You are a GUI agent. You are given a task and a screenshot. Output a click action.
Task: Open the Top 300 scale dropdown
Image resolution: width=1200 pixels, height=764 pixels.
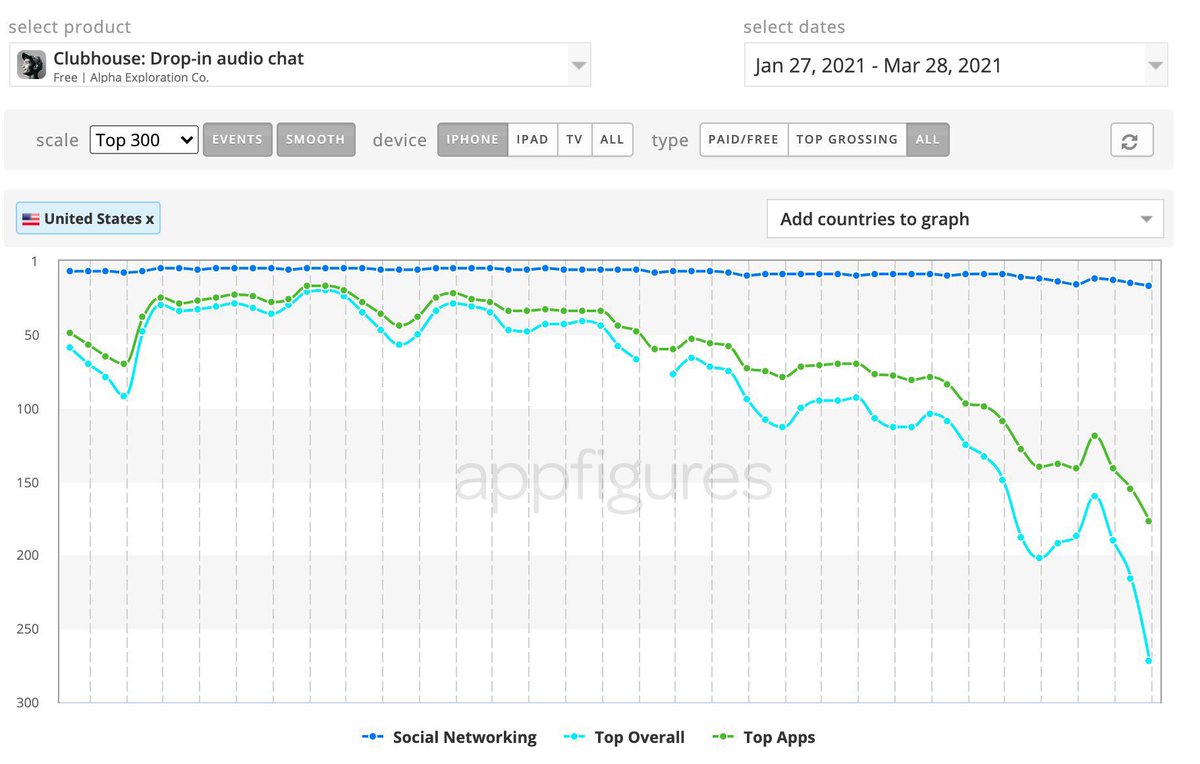144,140
